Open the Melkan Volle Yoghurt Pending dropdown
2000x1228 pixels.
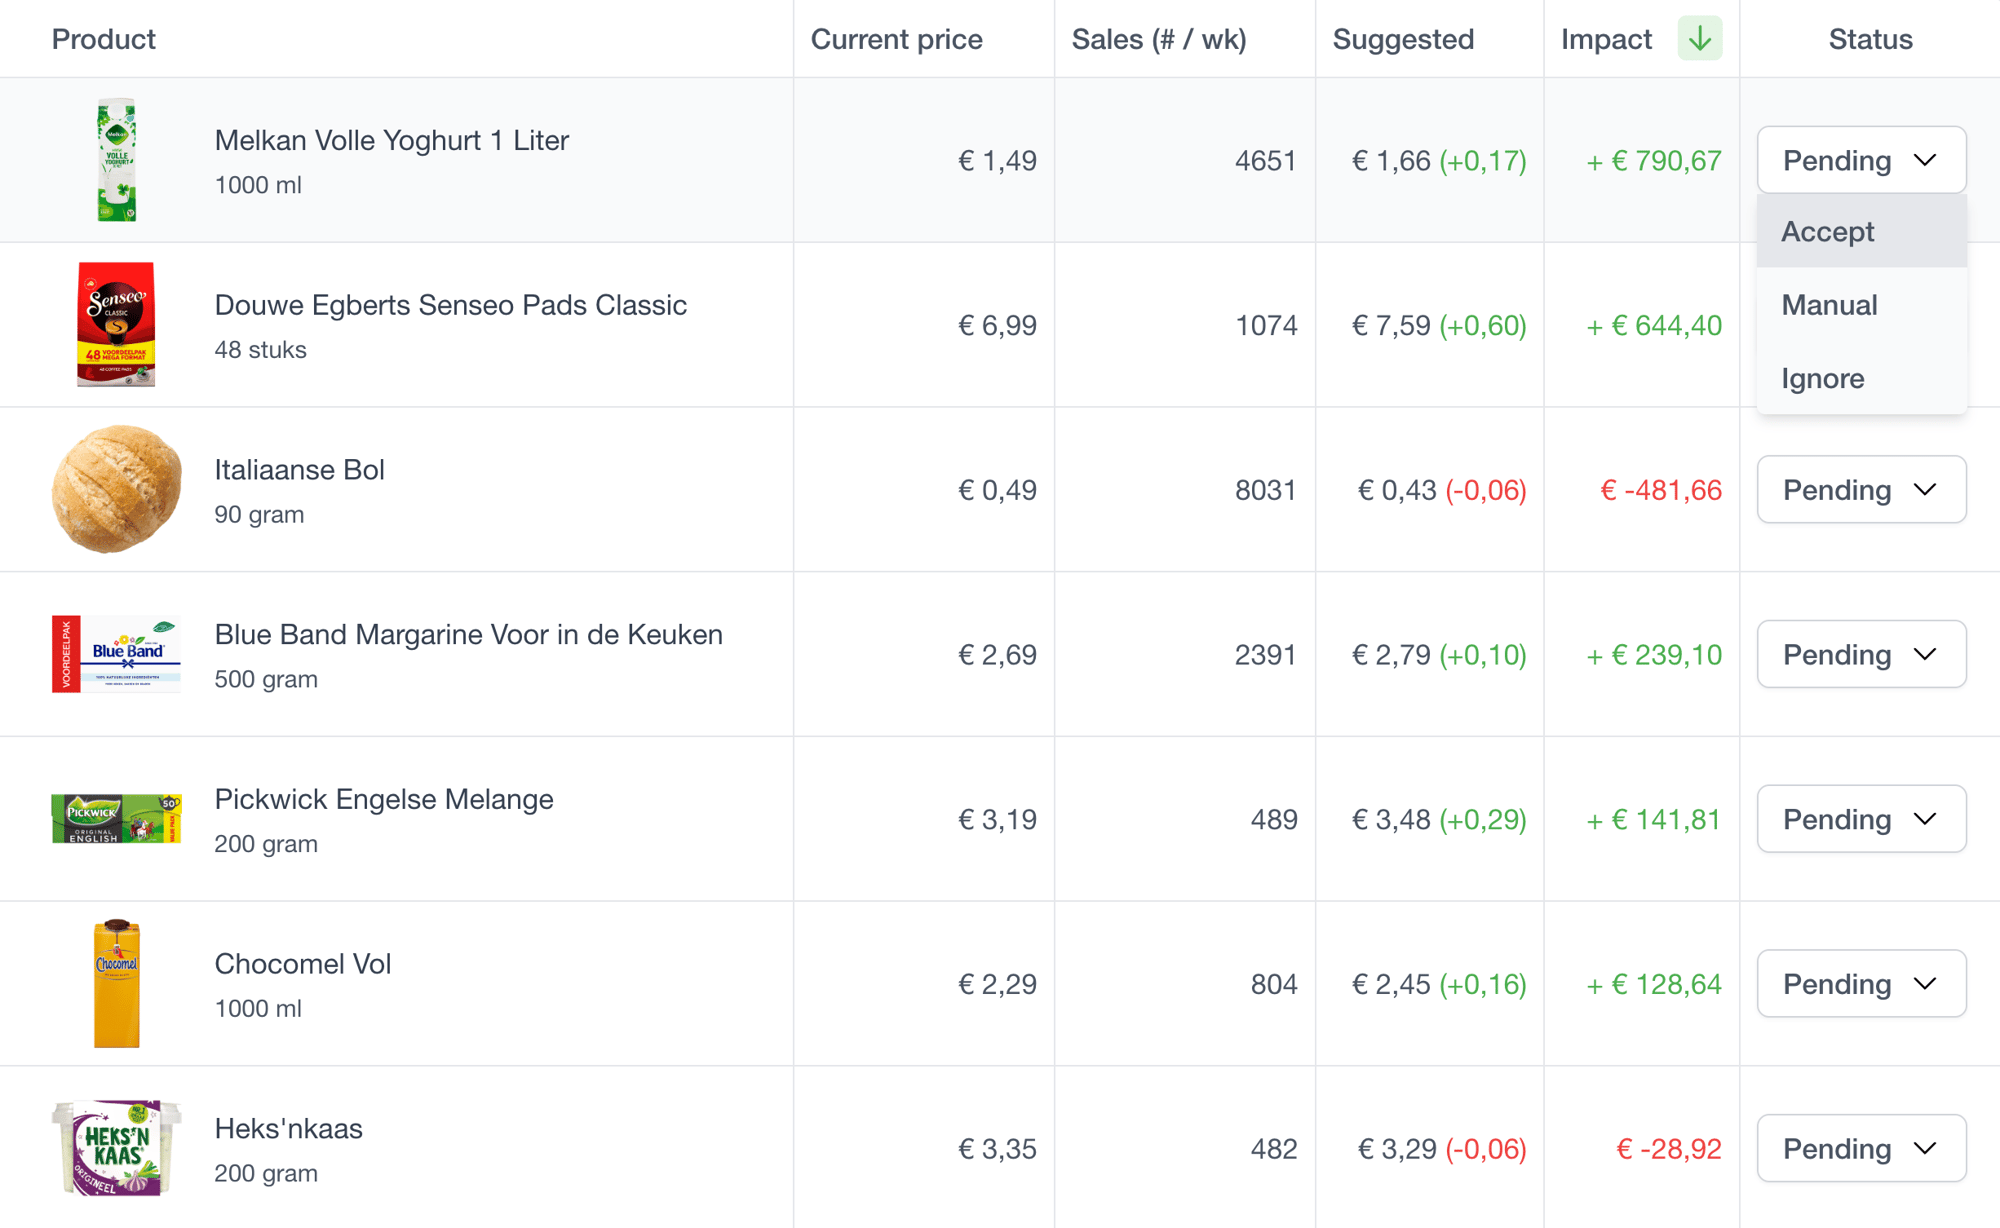coord(1861,160)
